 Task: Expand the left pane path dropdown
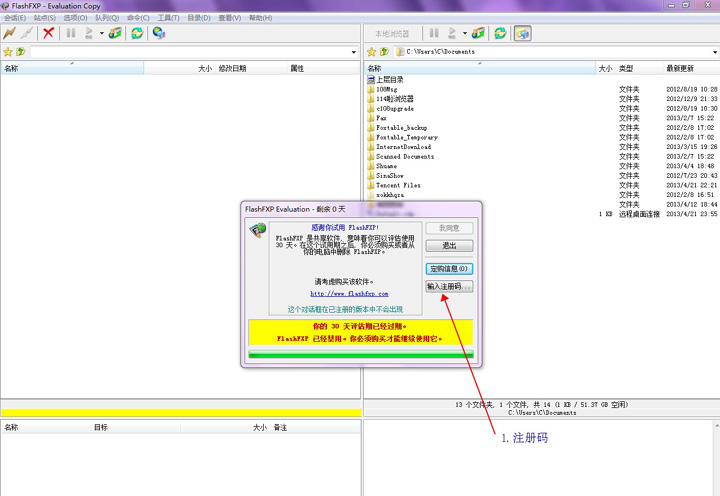(x=353, y=52)
